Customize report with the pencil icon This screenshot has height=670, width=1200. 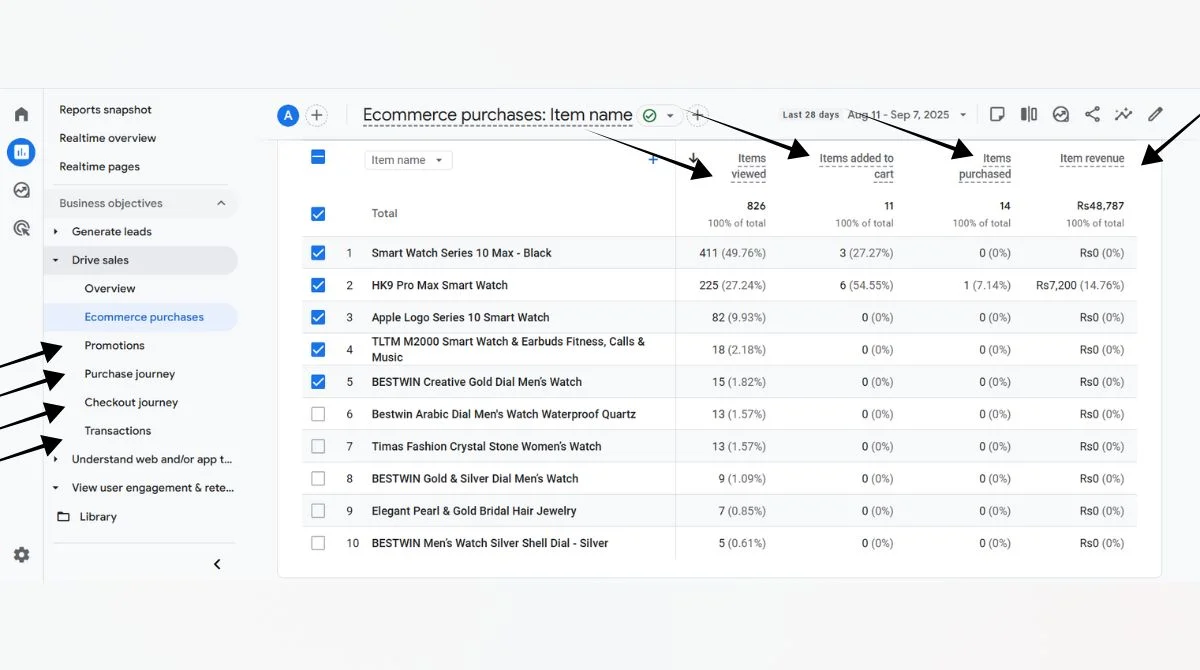[1155, 114]
